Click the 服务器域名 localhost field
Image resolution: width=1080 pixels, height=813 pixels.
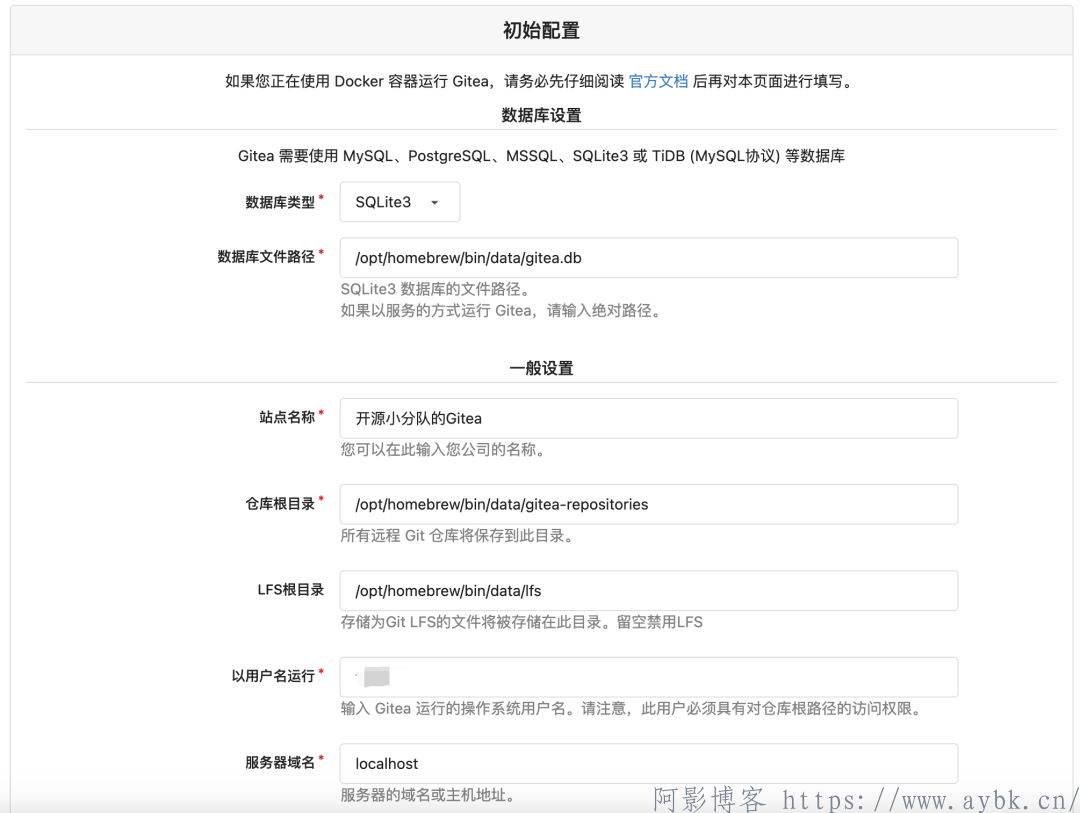[x=648, y=763]
